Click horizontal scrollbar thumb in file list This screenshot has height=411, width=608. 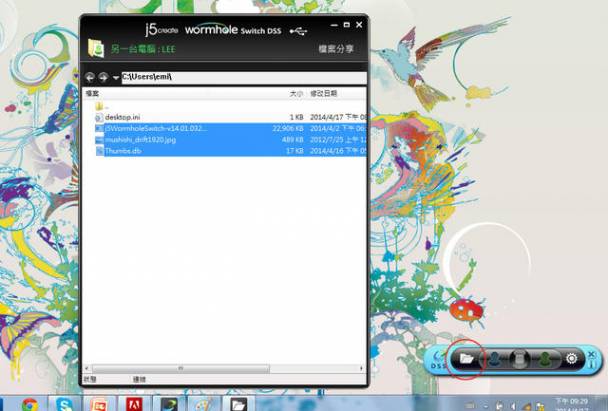pos(181,368)
